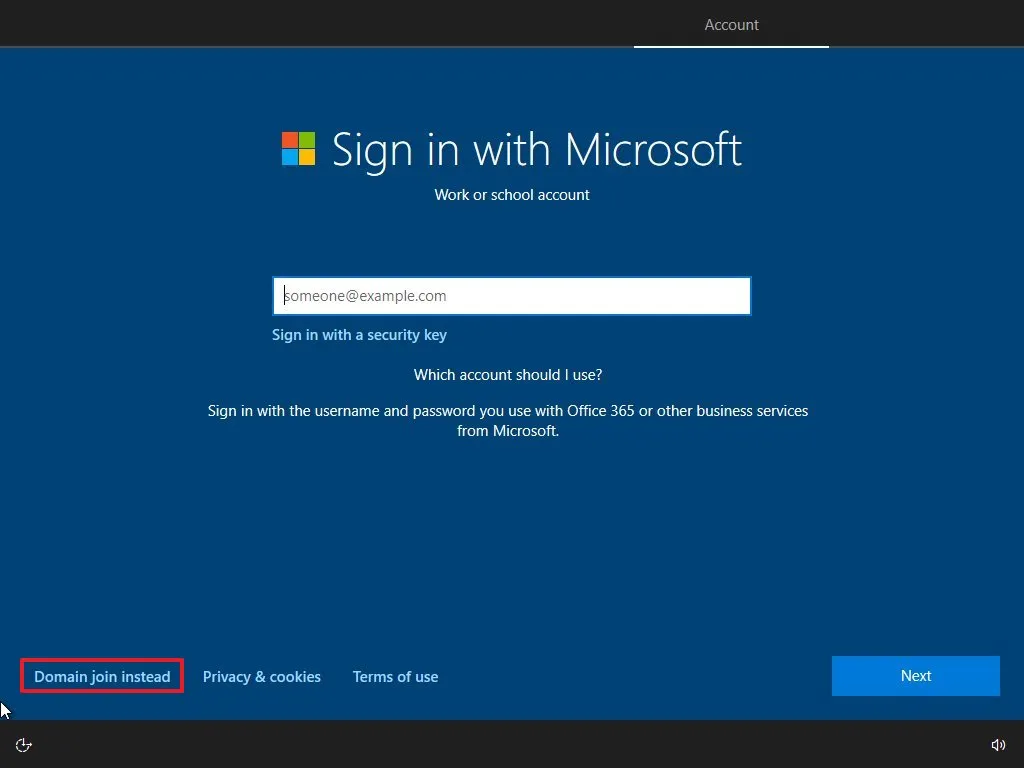The height and width of the screenshot is (768, 1024).
Task: Expand 'Which account should I use?' help
Action: [x=508, y=374]
